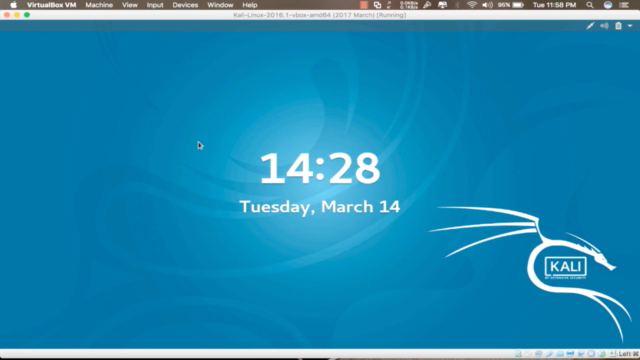Click the keyboard capture status indicator
640x360 pixels.
tap(612, 353)
